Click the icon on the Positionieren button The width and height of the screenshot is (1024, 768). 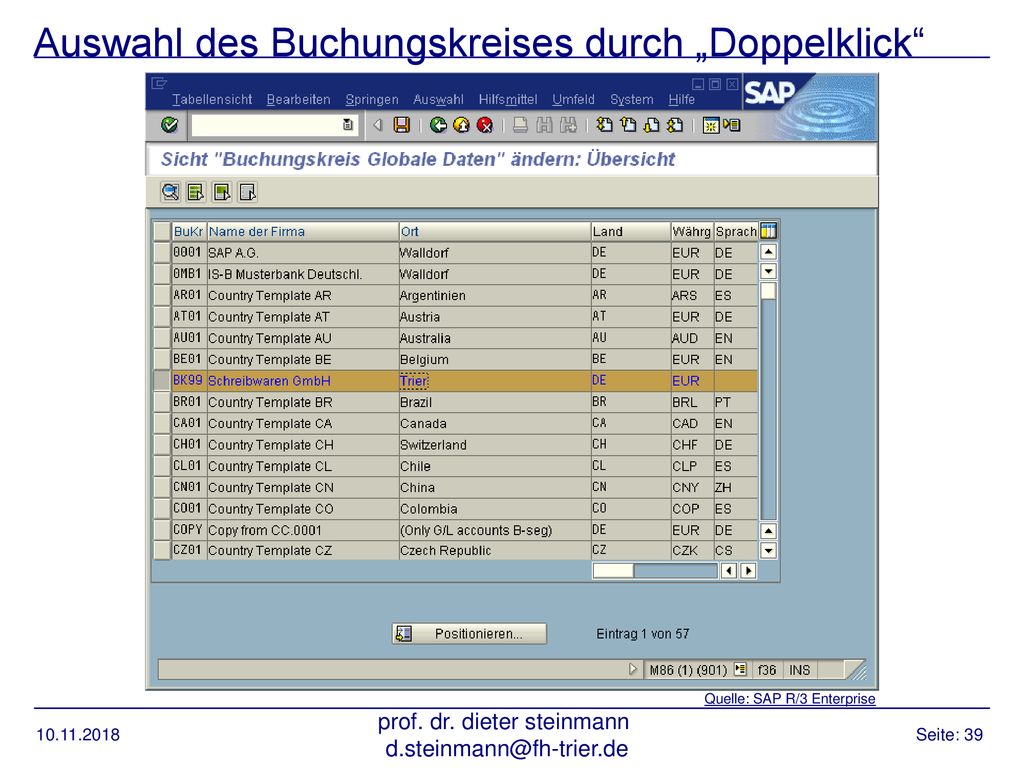404,633
